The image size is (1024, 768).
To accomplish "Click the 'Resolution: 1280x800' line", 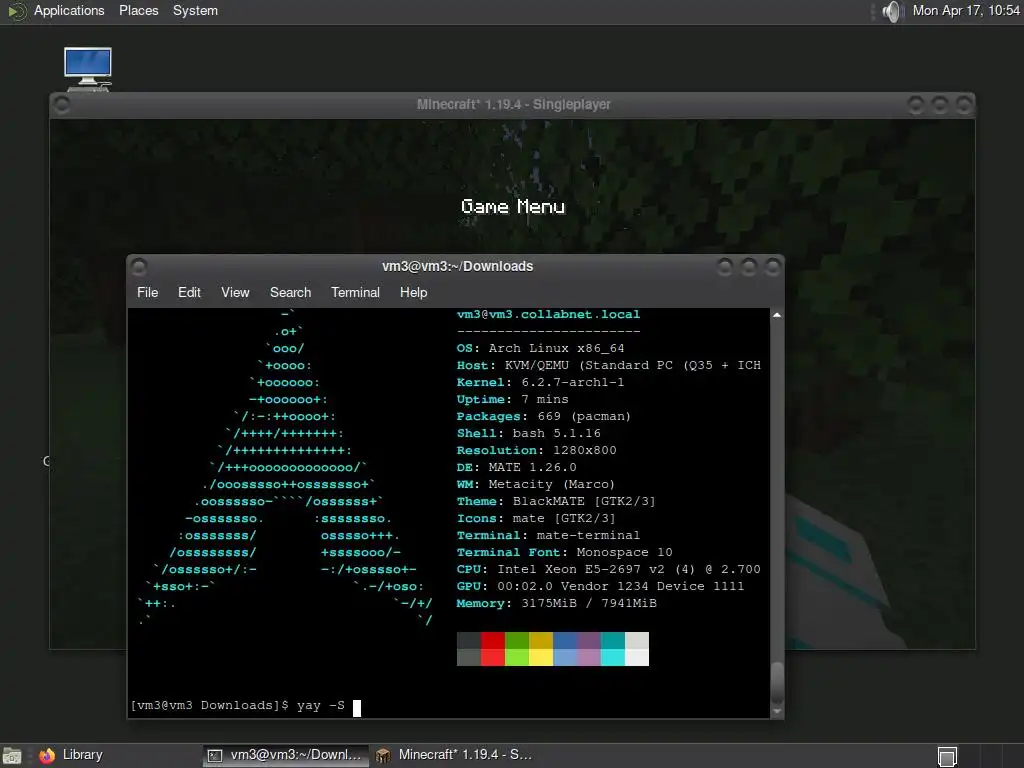I will [536, 451].
